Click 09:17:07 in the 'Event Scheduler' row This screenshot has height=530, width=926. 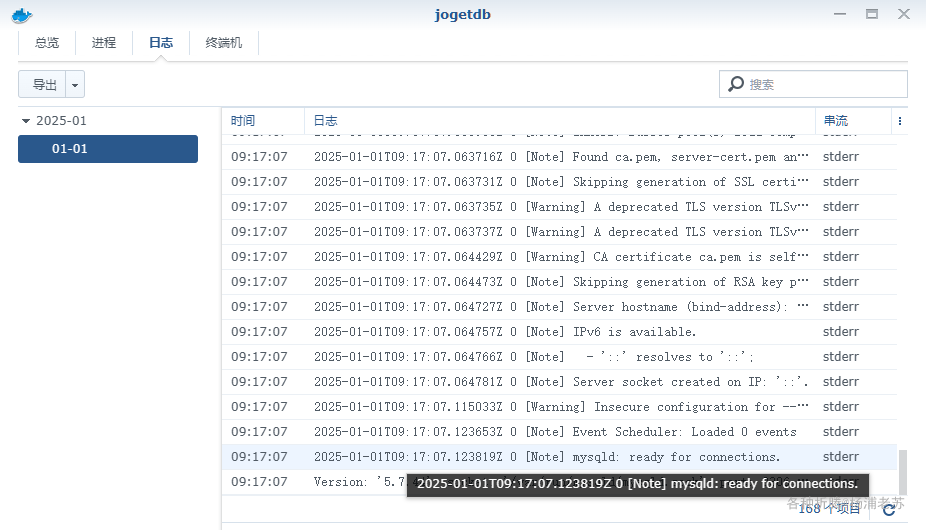(259, 432)
